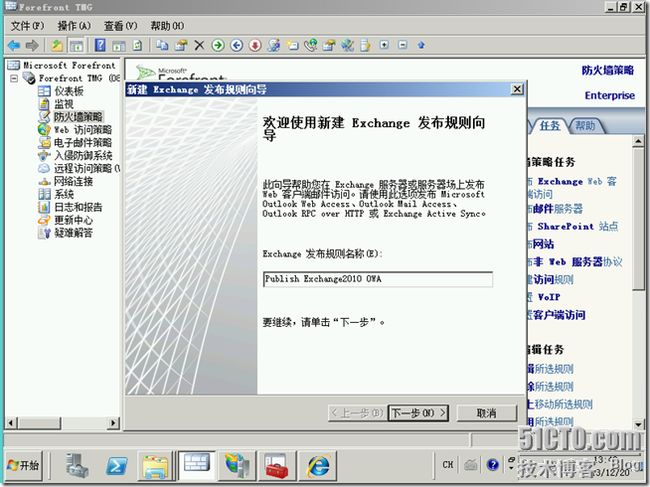The height and width of the screenshot is (487, 650).
Task: Select 网络连接 node in tree
Action: (73, 181)
